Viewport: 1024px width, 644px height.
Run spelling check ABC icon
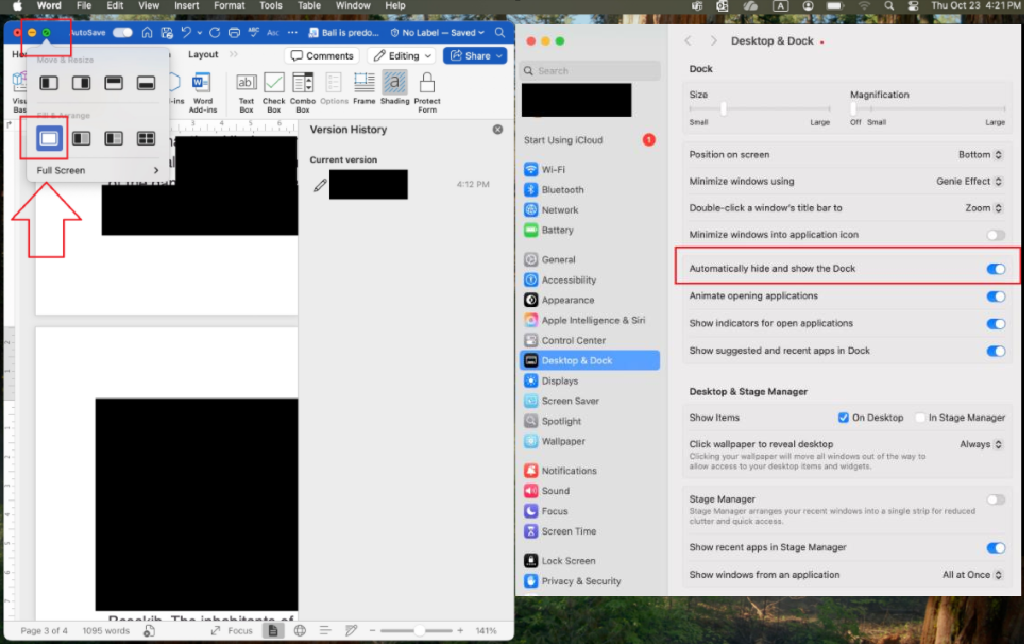[254, 33]
